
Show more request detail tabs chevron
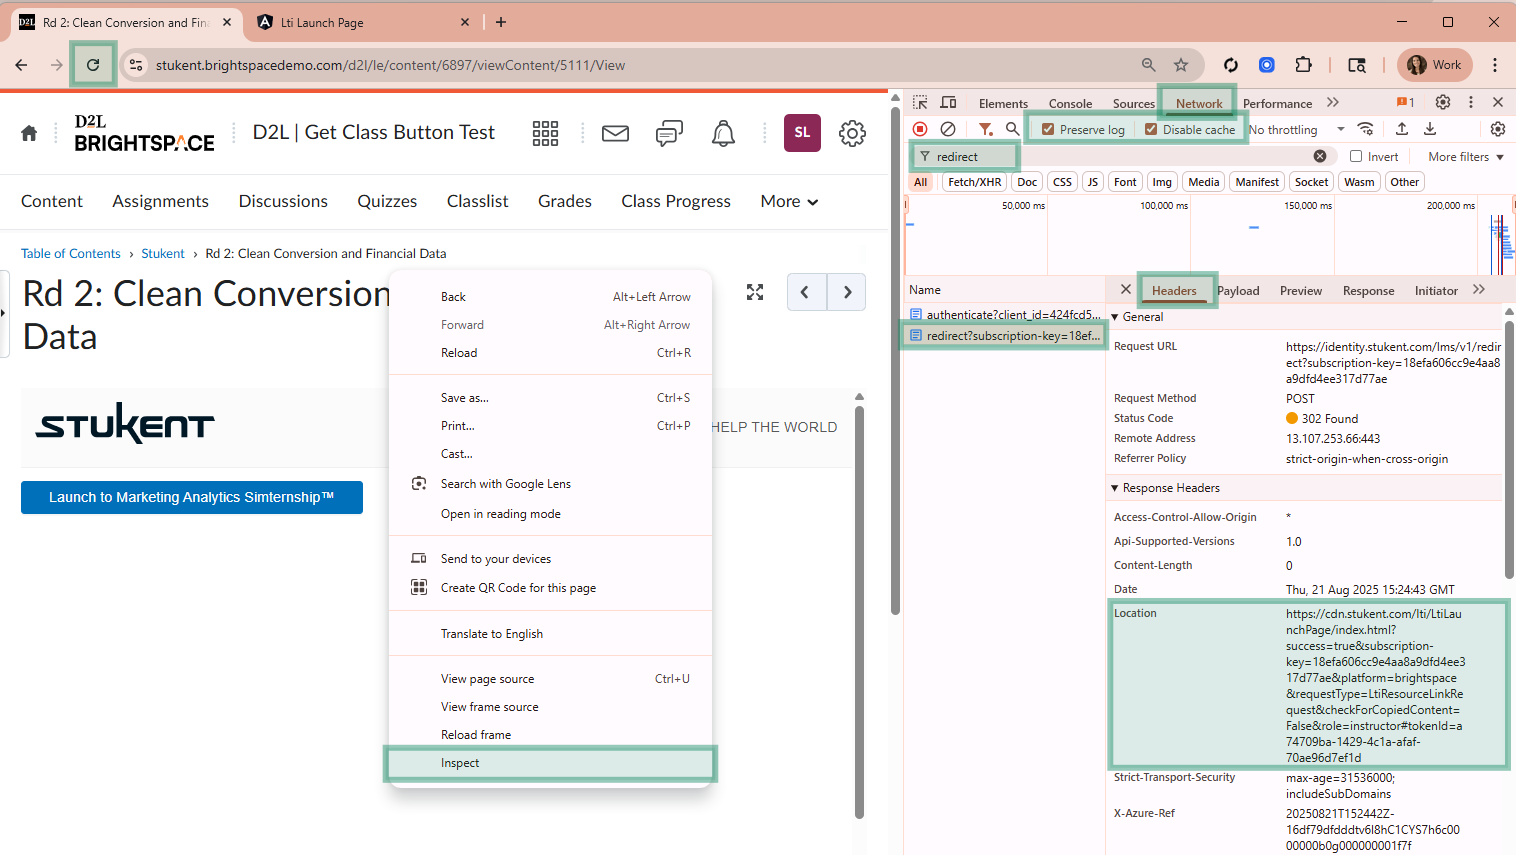[x=1479, y=290]
